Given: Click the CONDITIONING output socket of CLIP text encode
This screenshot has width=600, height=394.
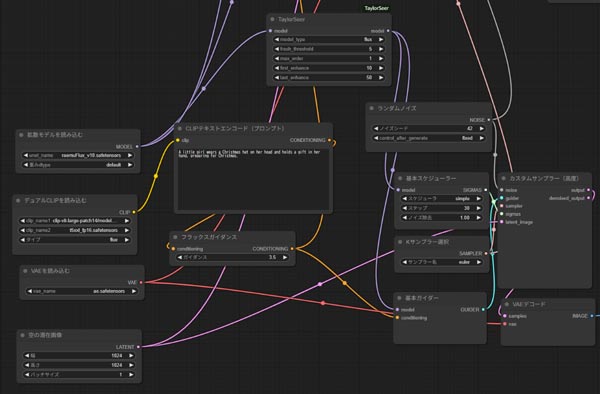Looking at the screenshot, I should click(329, 140).
